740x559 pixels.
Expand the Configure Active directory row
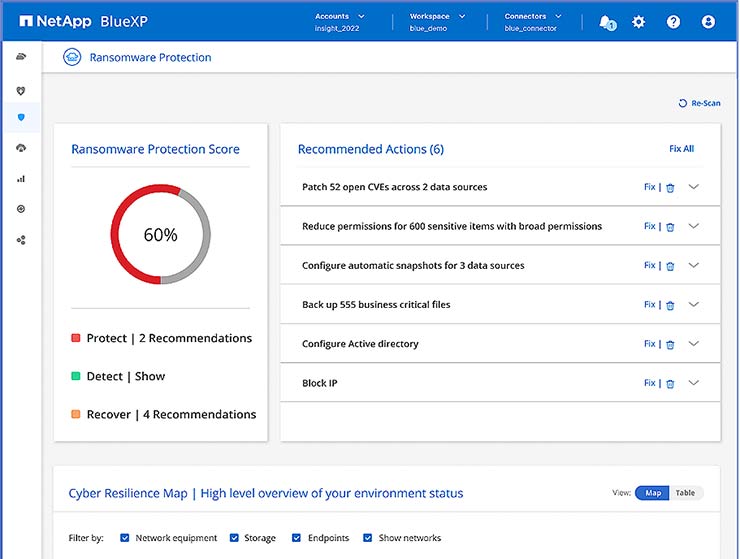click(x=694, y=343)
